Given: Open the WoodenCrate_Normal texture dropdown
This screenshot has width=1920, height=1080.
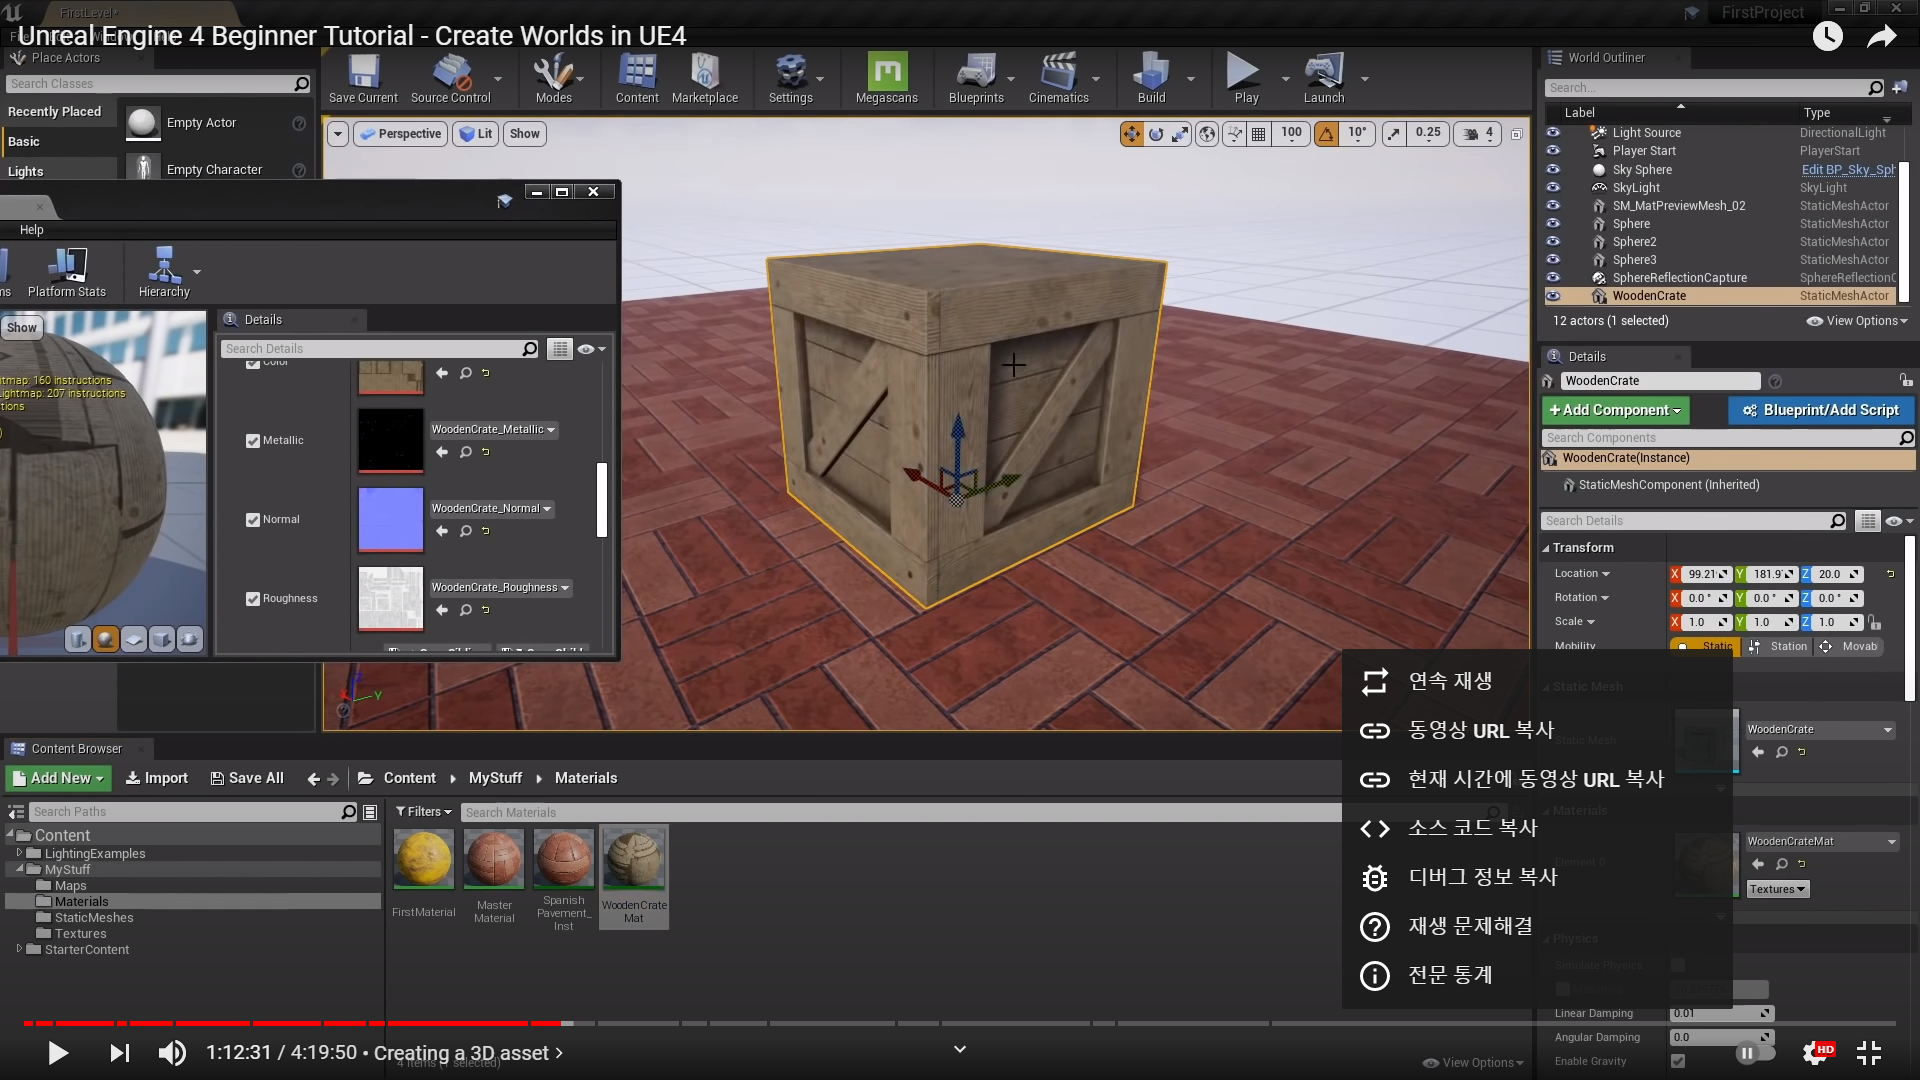Looking at the screenshot, I should point(492,509).
